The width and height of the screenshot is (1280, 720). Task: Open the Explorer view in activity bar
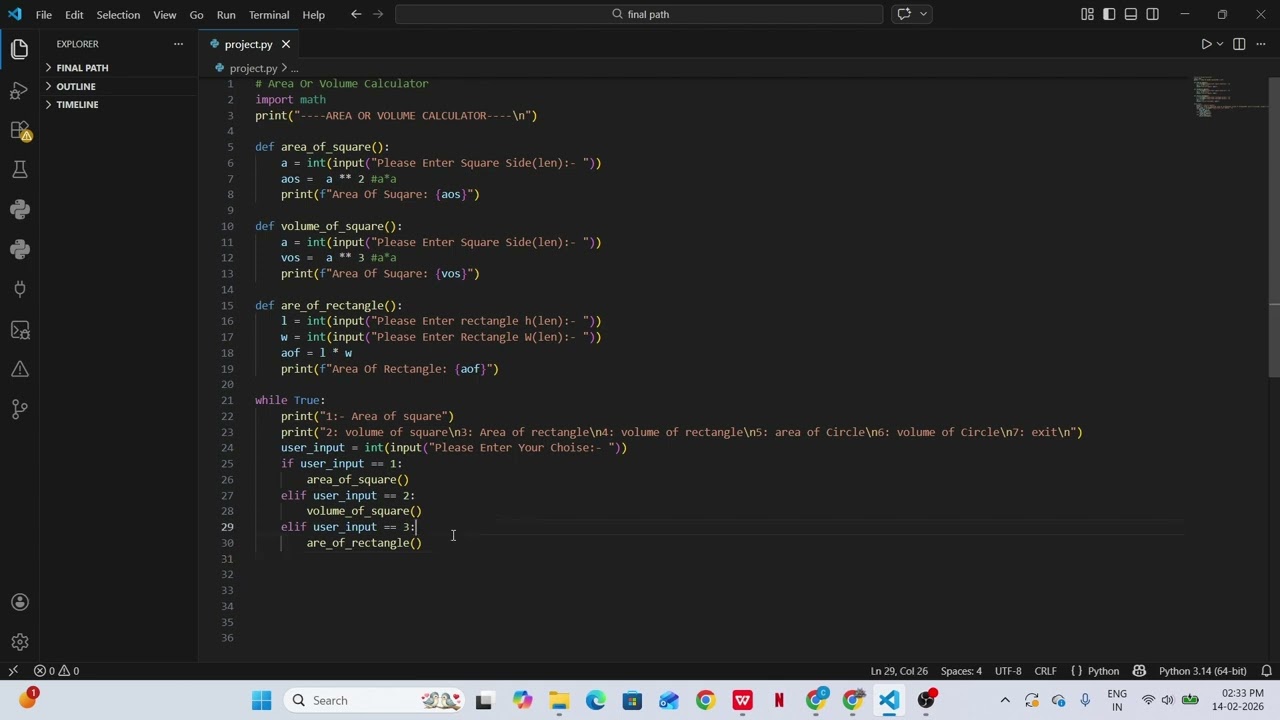coord(19,50)
